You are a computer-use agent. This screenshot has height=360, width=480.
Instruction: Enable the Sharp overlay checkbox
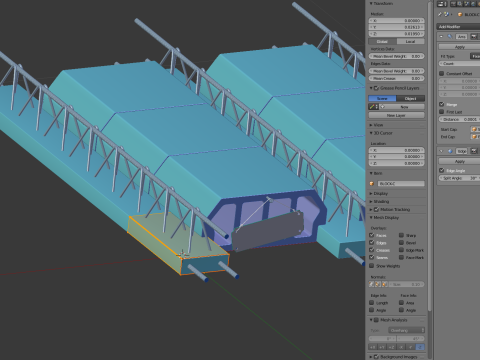[401, 235]
